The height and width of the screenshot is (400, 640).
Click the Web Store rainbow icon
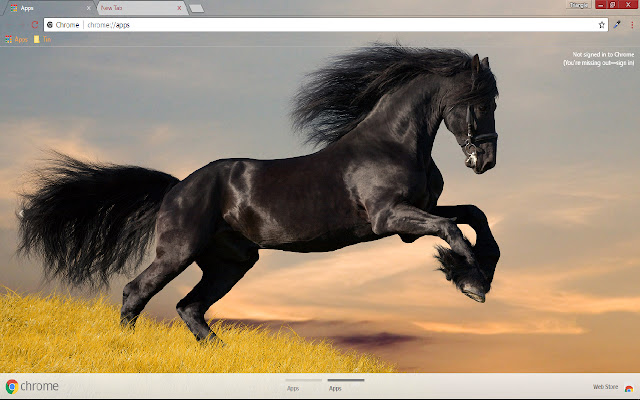click(x=629, y=388)
